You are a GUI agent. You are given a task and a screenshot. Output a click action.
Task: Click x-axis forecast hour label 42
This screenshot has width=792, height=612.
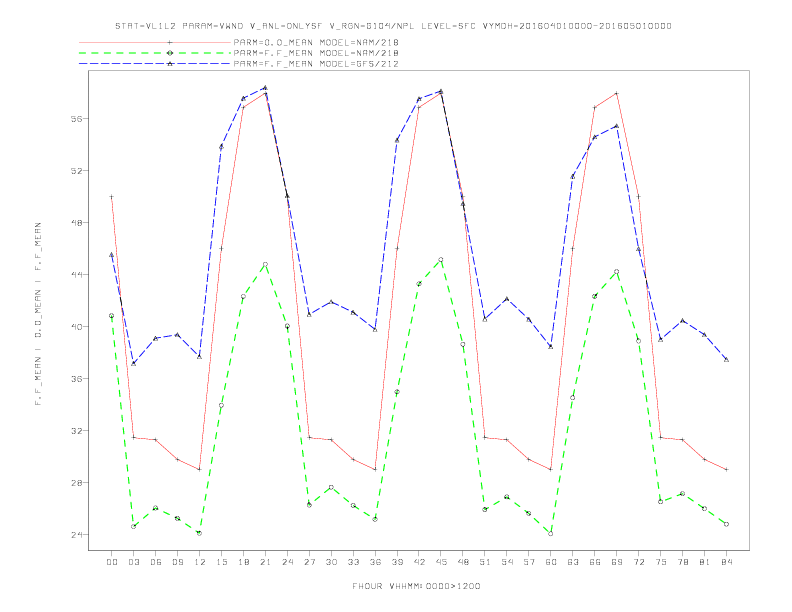(419, 562)
